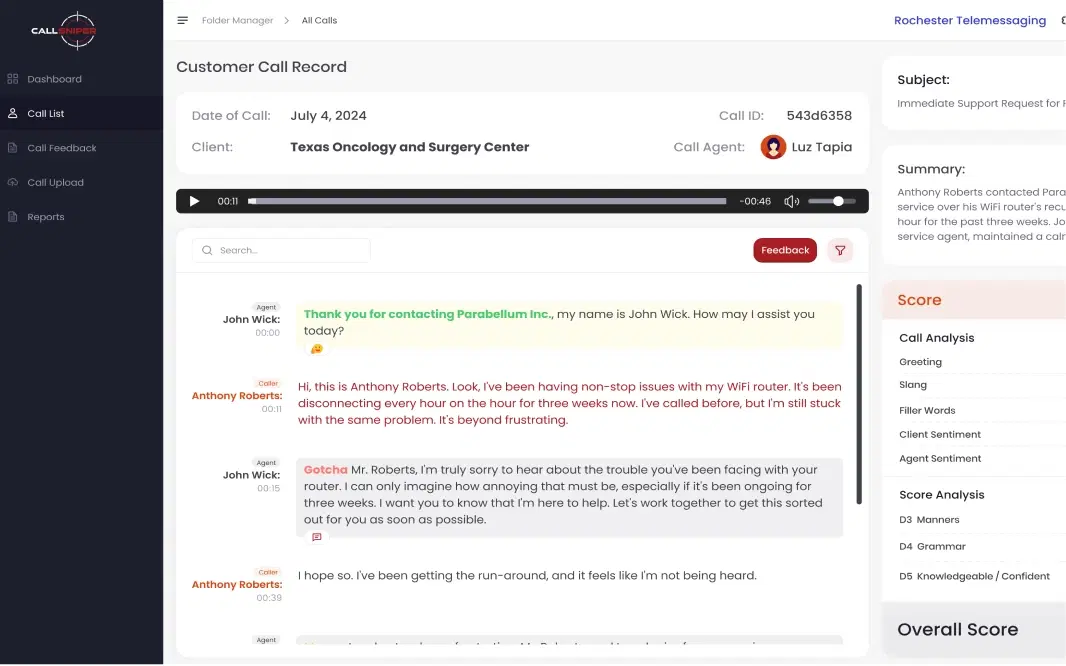The image size is (1066, 666).
Task: Select the D3 Manners row
Action: (x=982, y=520)
